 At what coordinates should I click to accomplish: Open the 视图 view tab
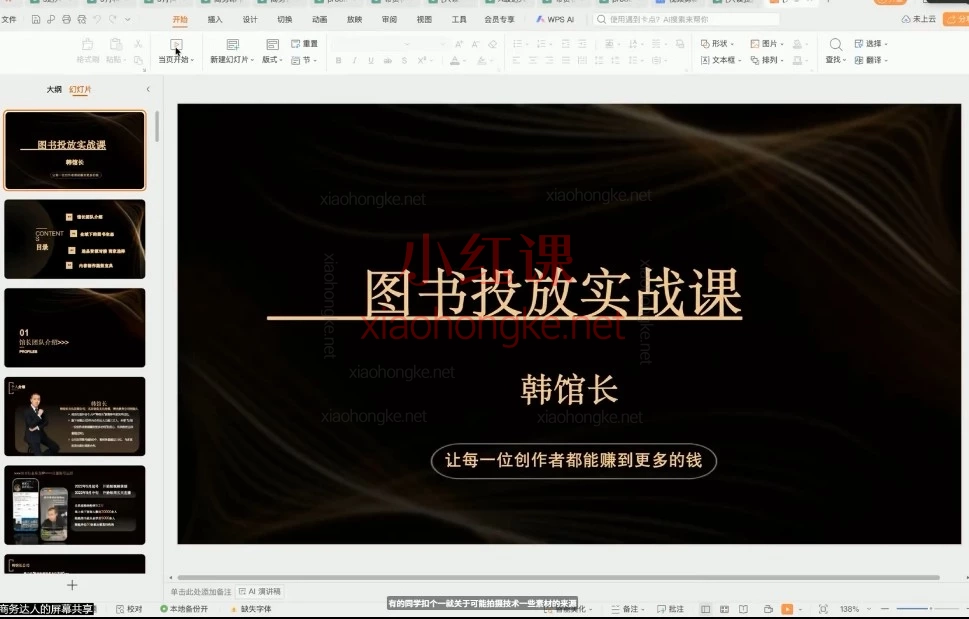coord(424,20)
